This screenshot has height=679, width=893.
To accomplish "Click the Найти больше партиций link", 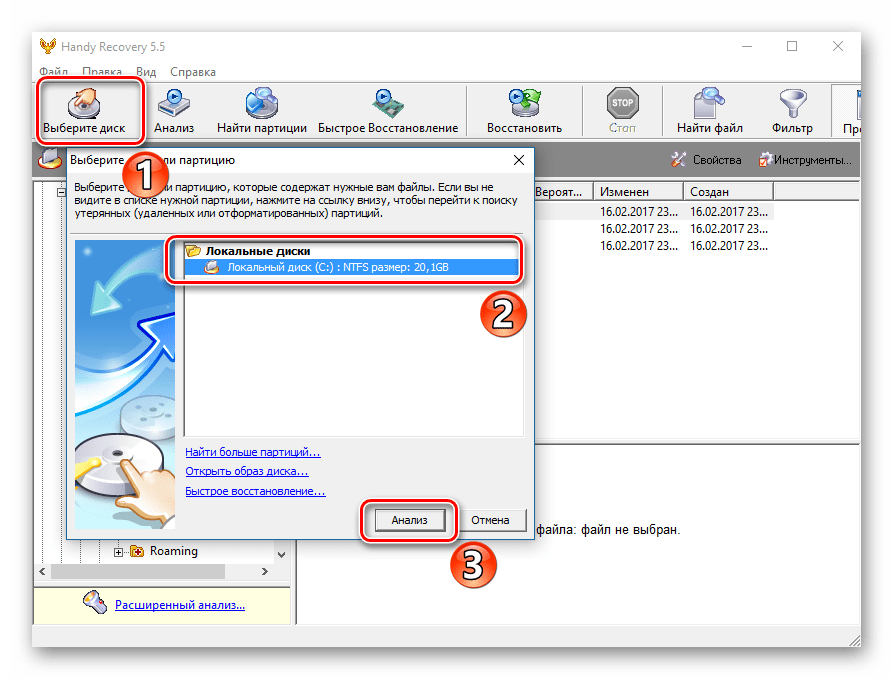I will click(x=253, y=452).
